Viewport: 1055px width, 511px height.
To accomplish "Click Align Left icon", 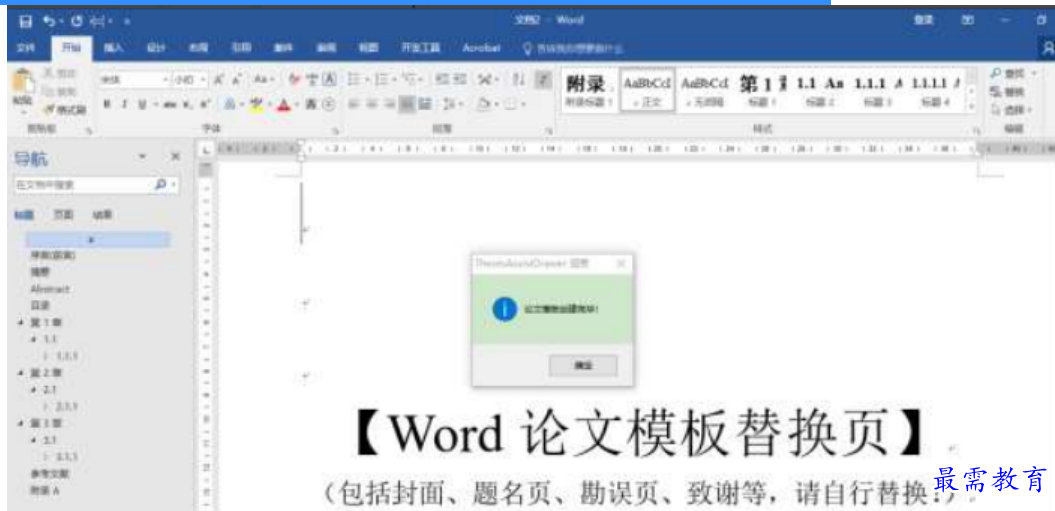I will [355, 104].
